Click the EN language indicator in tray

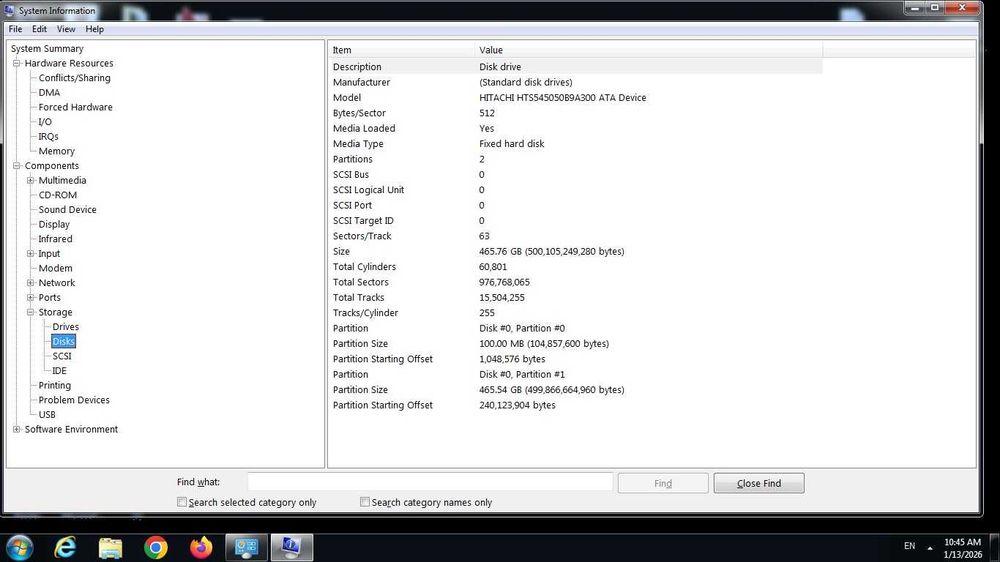click(x=909, y=546)
